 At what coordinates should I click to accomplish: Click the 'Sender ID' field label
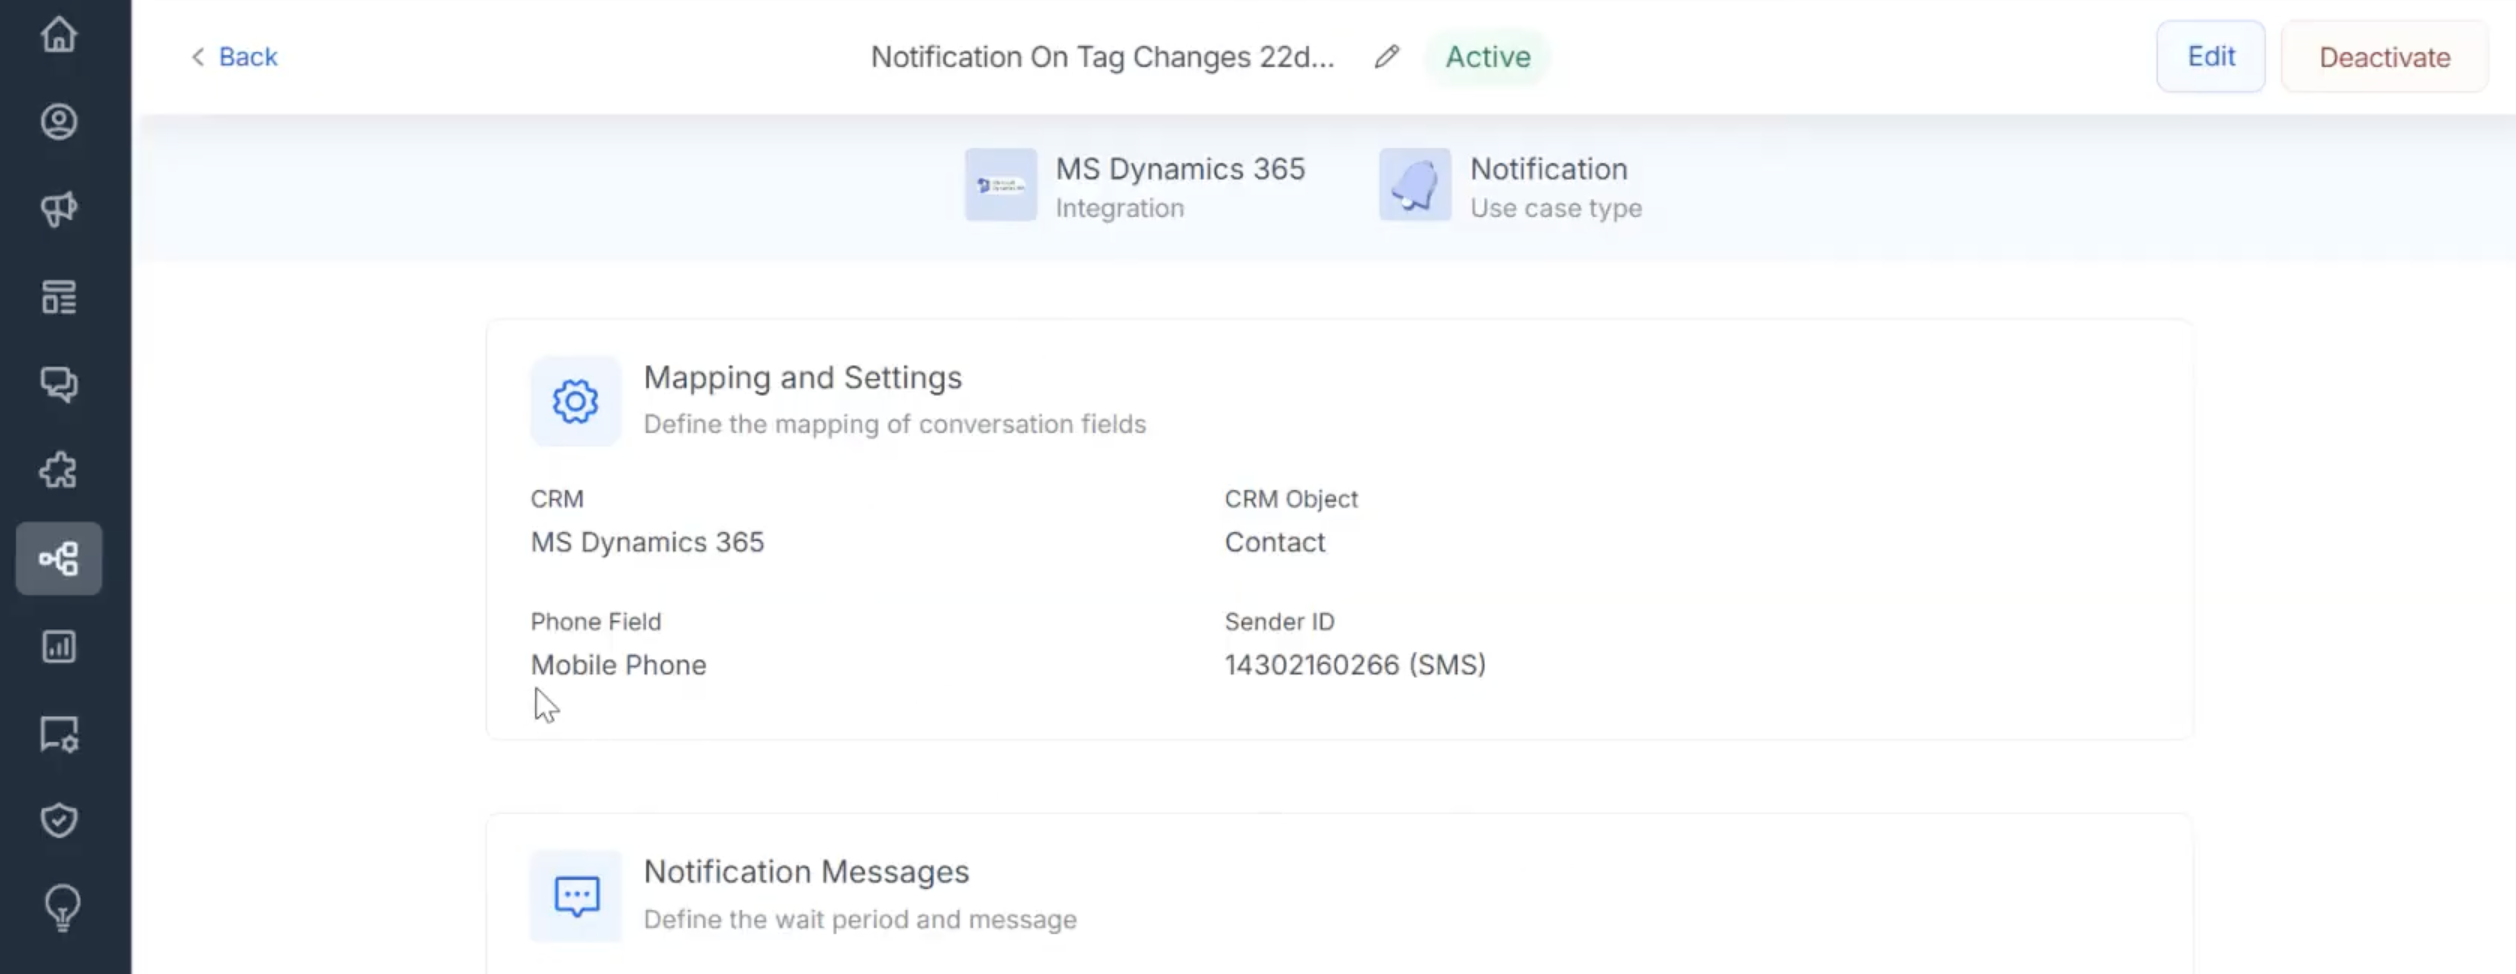coord(1279,622)
